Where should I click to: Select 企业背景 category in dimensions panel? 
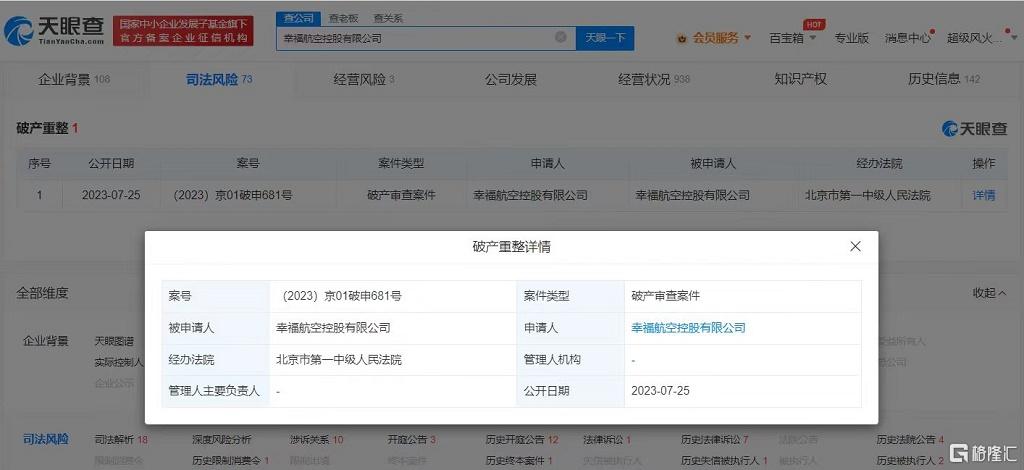[46, 341]
